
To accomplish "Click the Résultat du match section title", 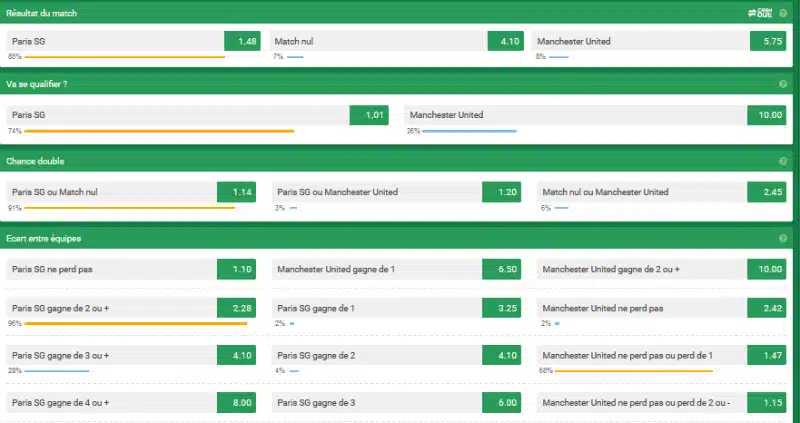I will click(41, 13).
